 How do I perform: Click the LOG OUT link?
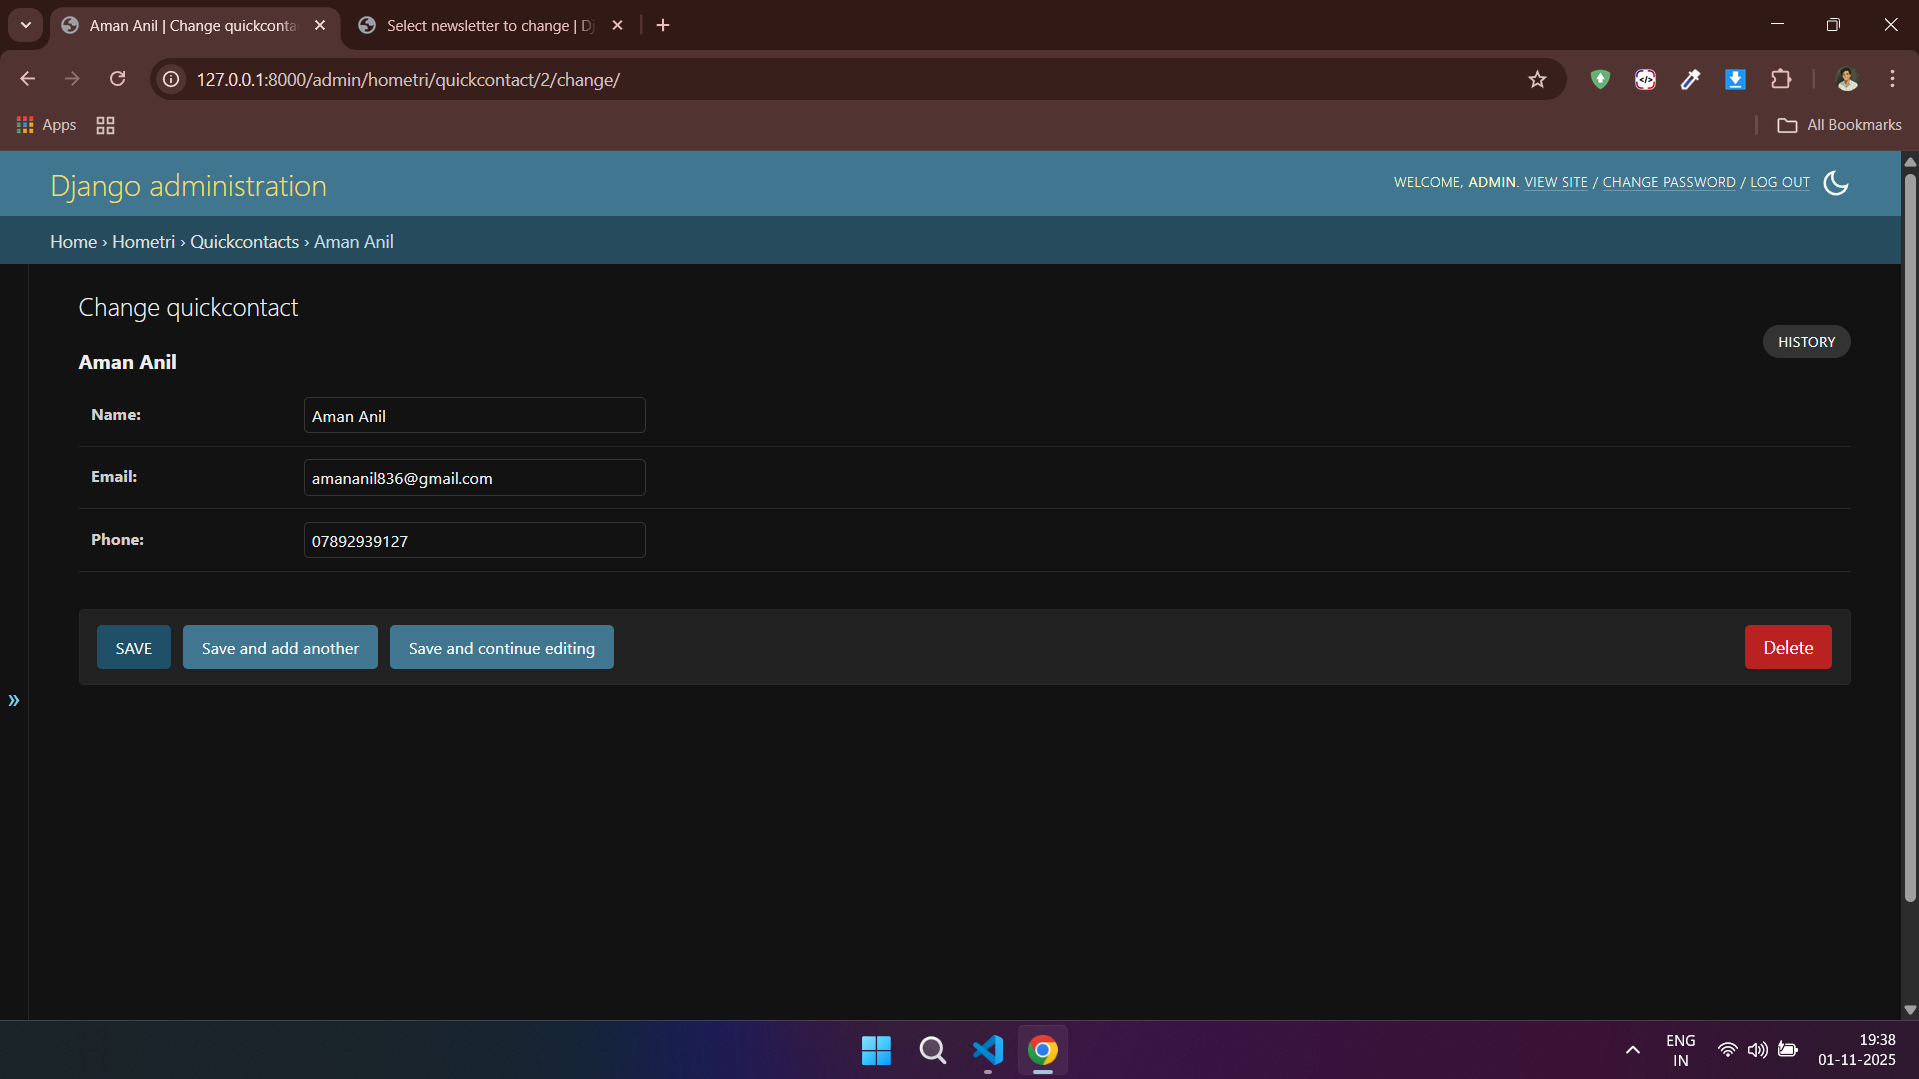pos(1780,182)
